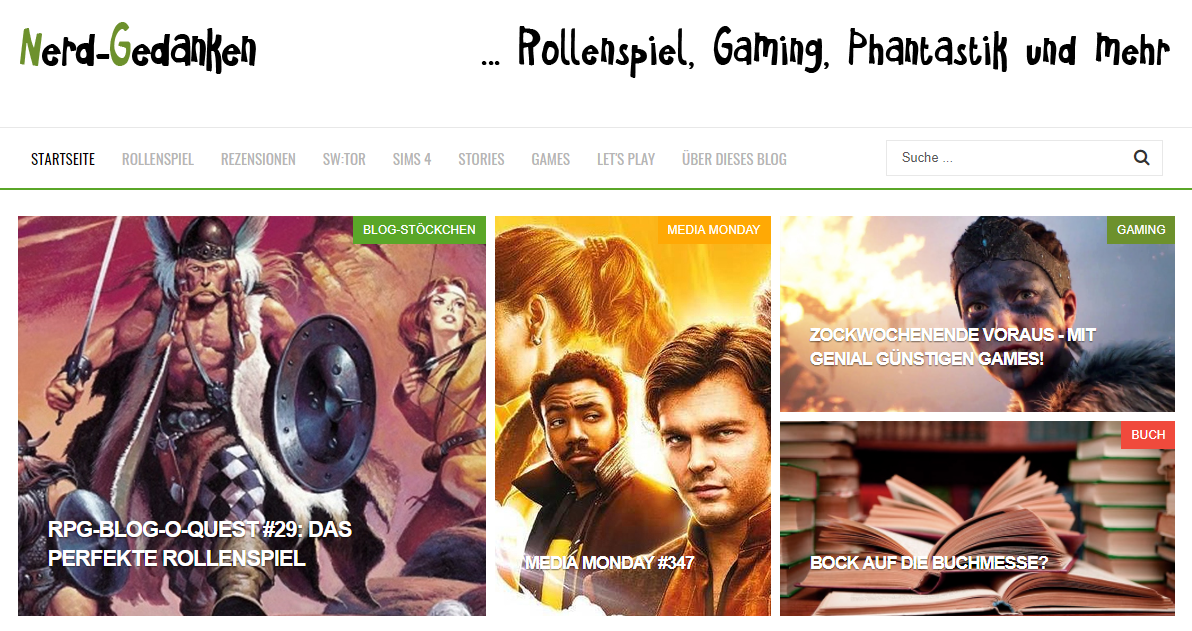Open the Media Monday #347 article
The width and height of the screenshot is (1192, 631).
(609, 563)
